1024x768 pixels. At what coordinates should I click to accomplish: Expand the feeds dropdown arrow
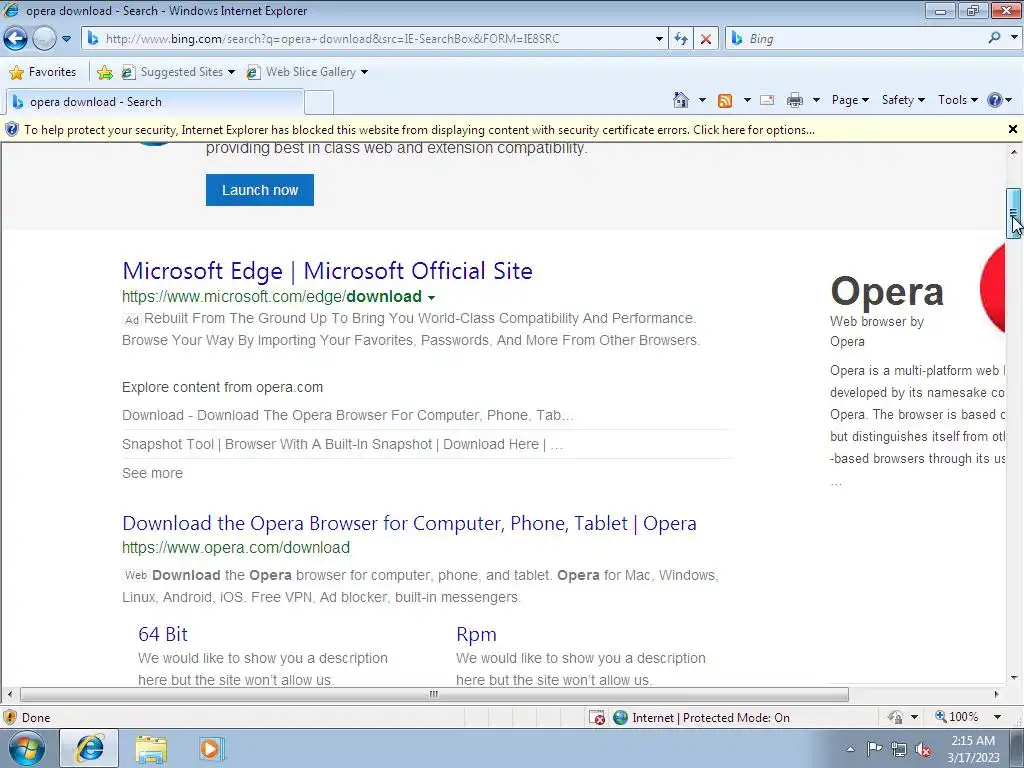click(x=746, y=100)
